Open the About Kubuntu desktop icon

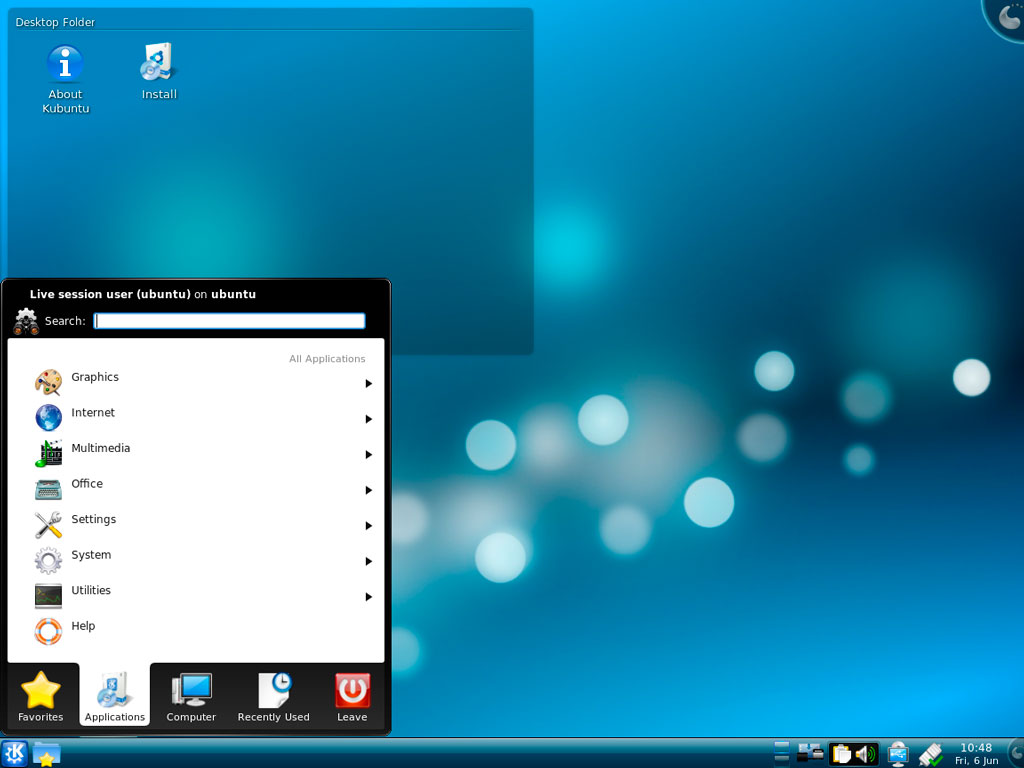click(x=65, y=65)
